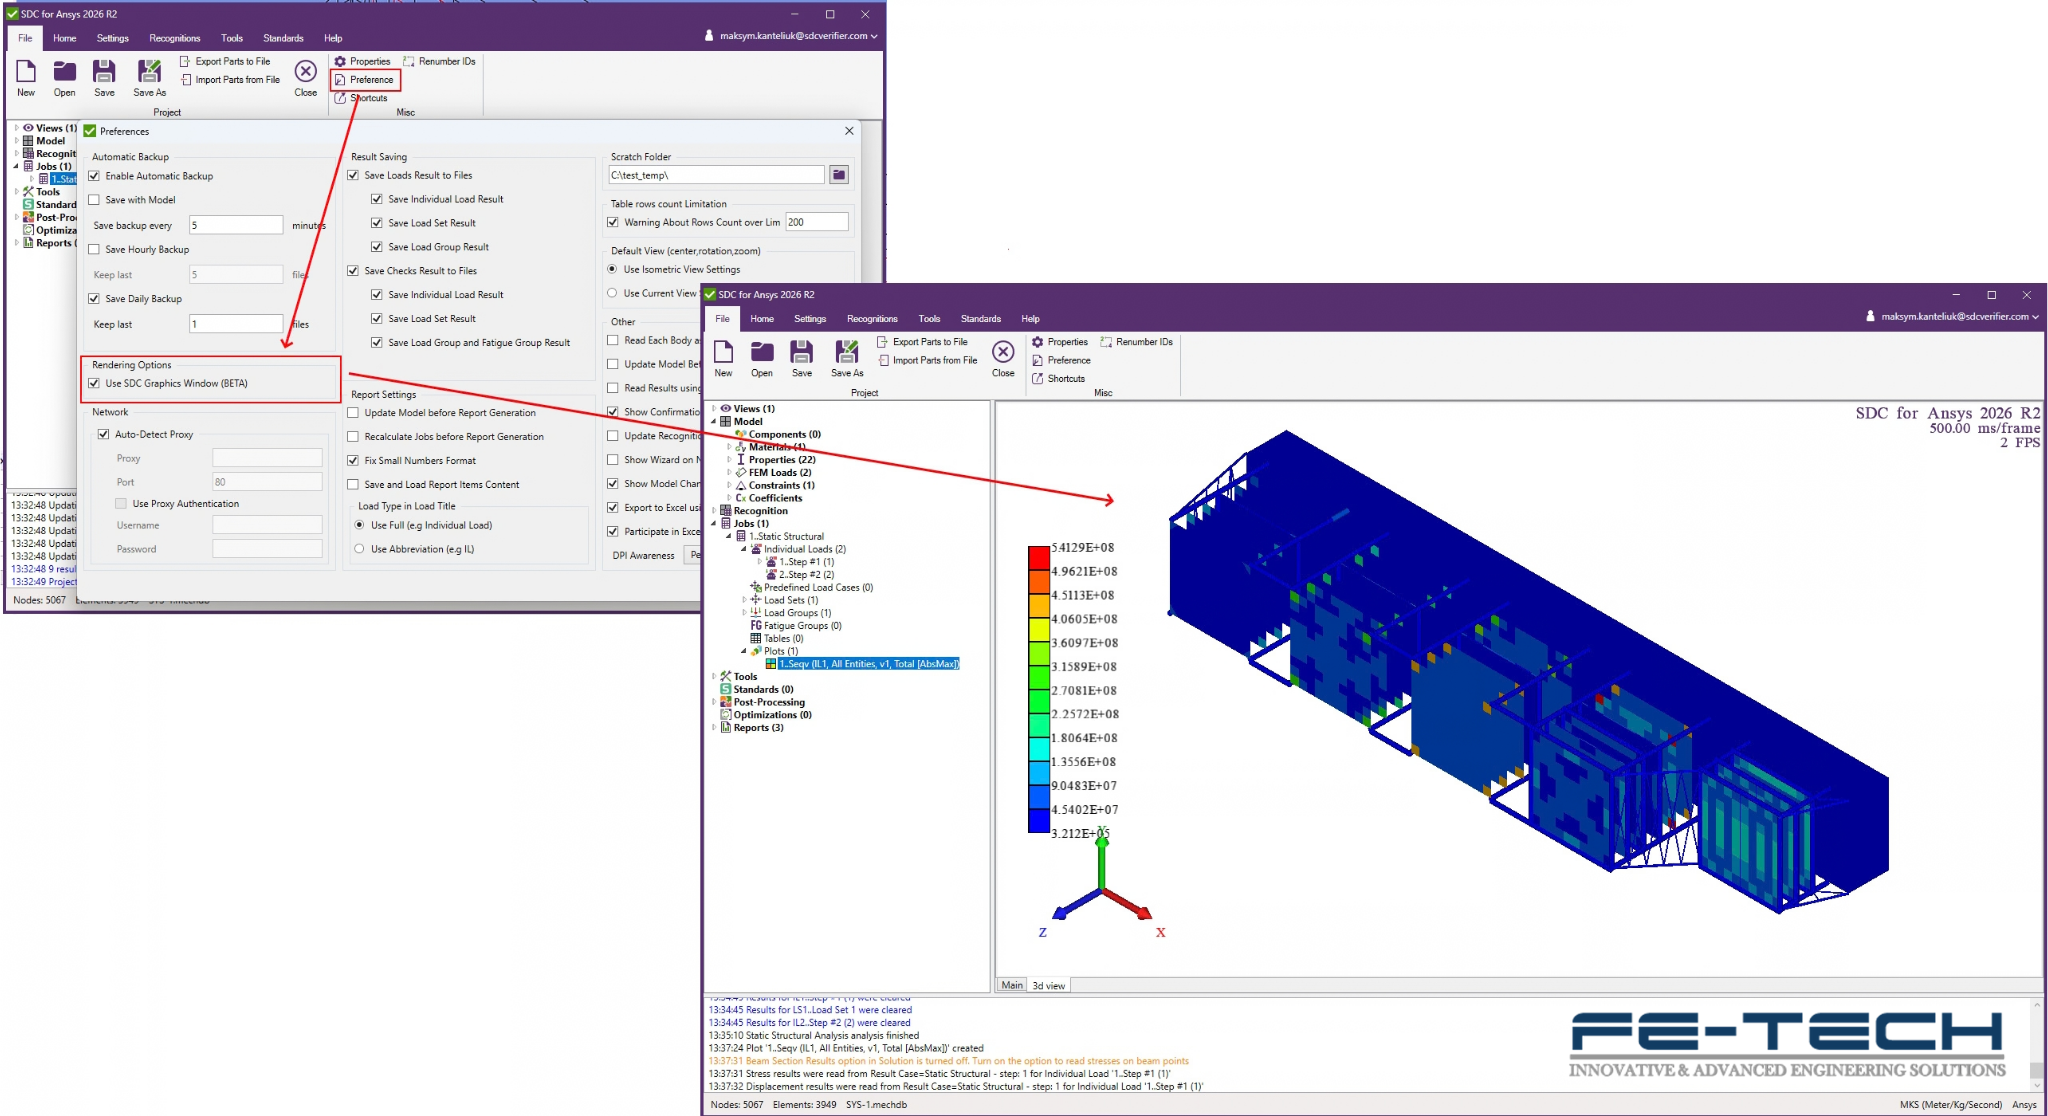Click the Scratch Folder browse icon

pyautogui.click(x=839, y=175)
